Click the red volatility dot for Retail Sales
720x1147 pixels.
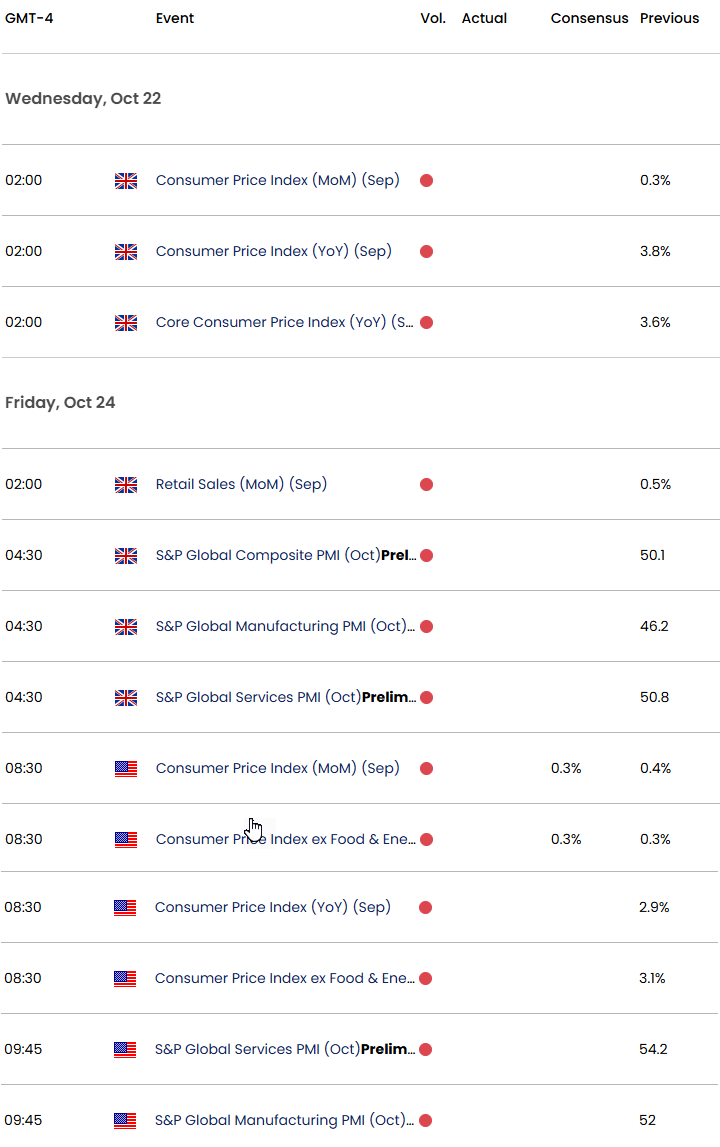pyautogui.click(x=426, y=484)
